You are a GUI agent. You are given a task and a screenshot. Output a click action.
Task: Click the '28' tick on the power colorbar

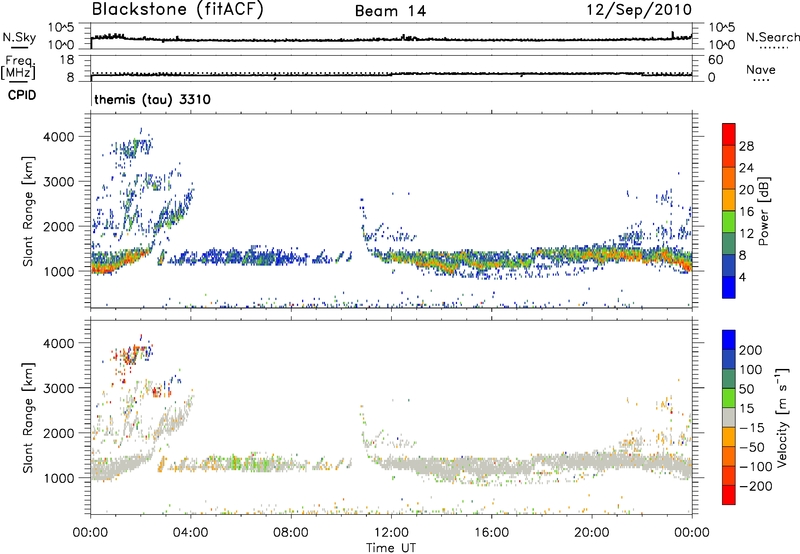pos(746,146)
